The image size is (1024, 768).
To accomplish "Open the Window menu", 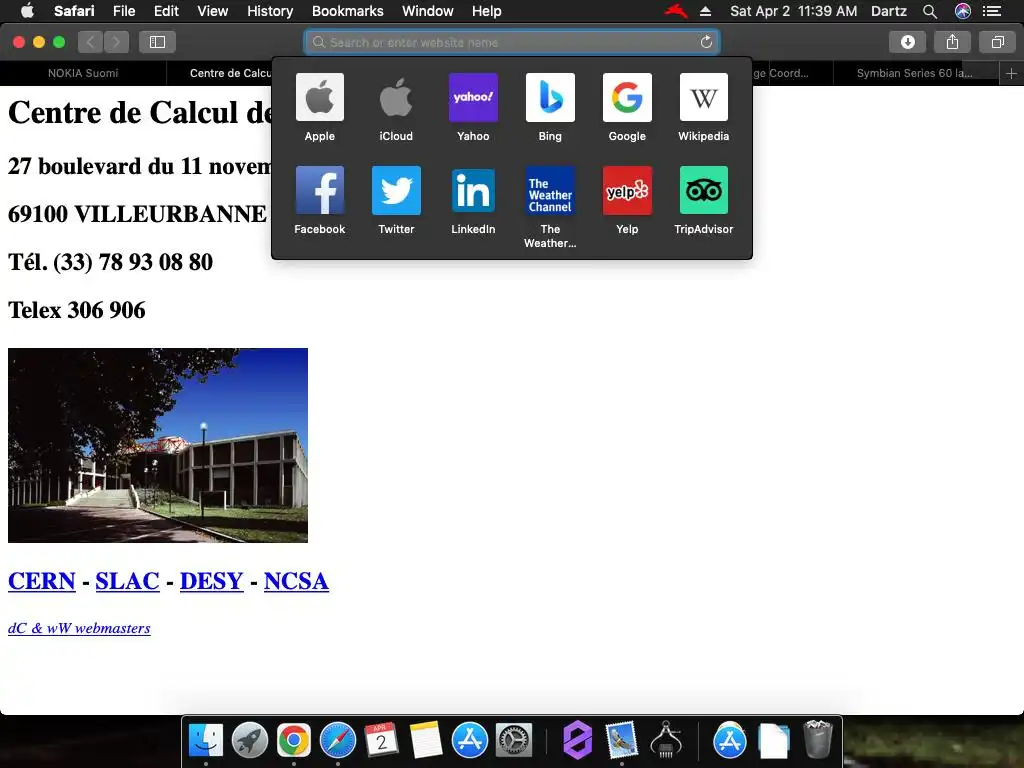I will point(427,11).
